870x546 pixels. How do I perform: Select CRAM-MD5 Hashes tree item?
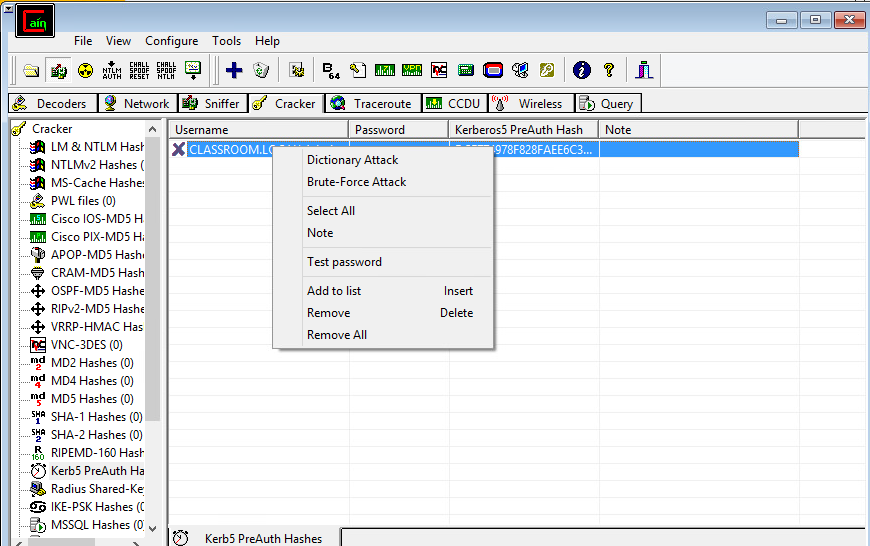coord(97,273)
